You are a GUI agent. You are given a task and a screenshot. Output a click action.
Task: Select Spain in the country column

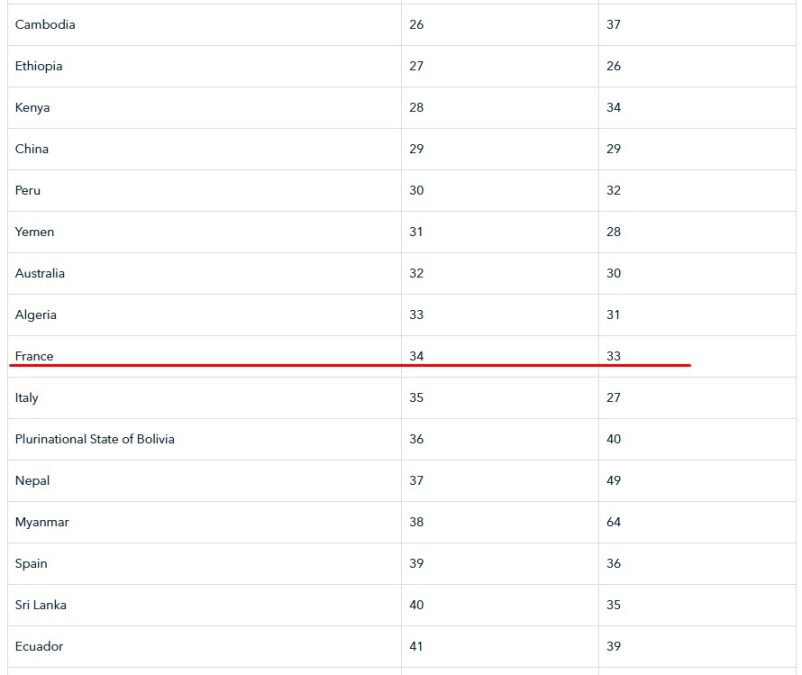31,564
